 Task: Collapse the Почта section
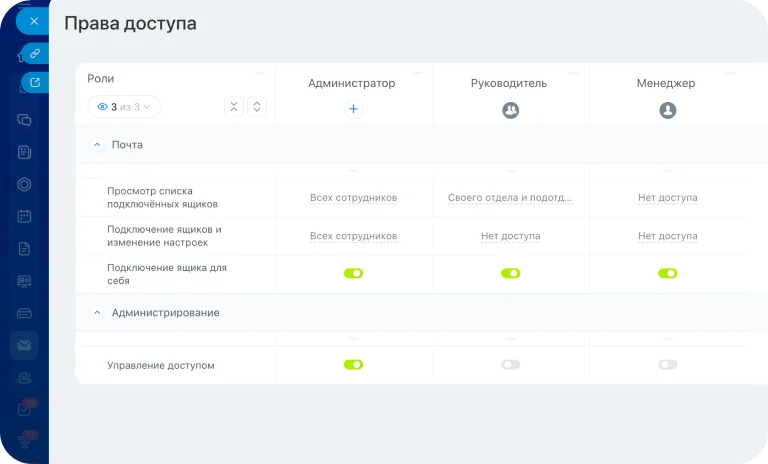tap(97, 145)
